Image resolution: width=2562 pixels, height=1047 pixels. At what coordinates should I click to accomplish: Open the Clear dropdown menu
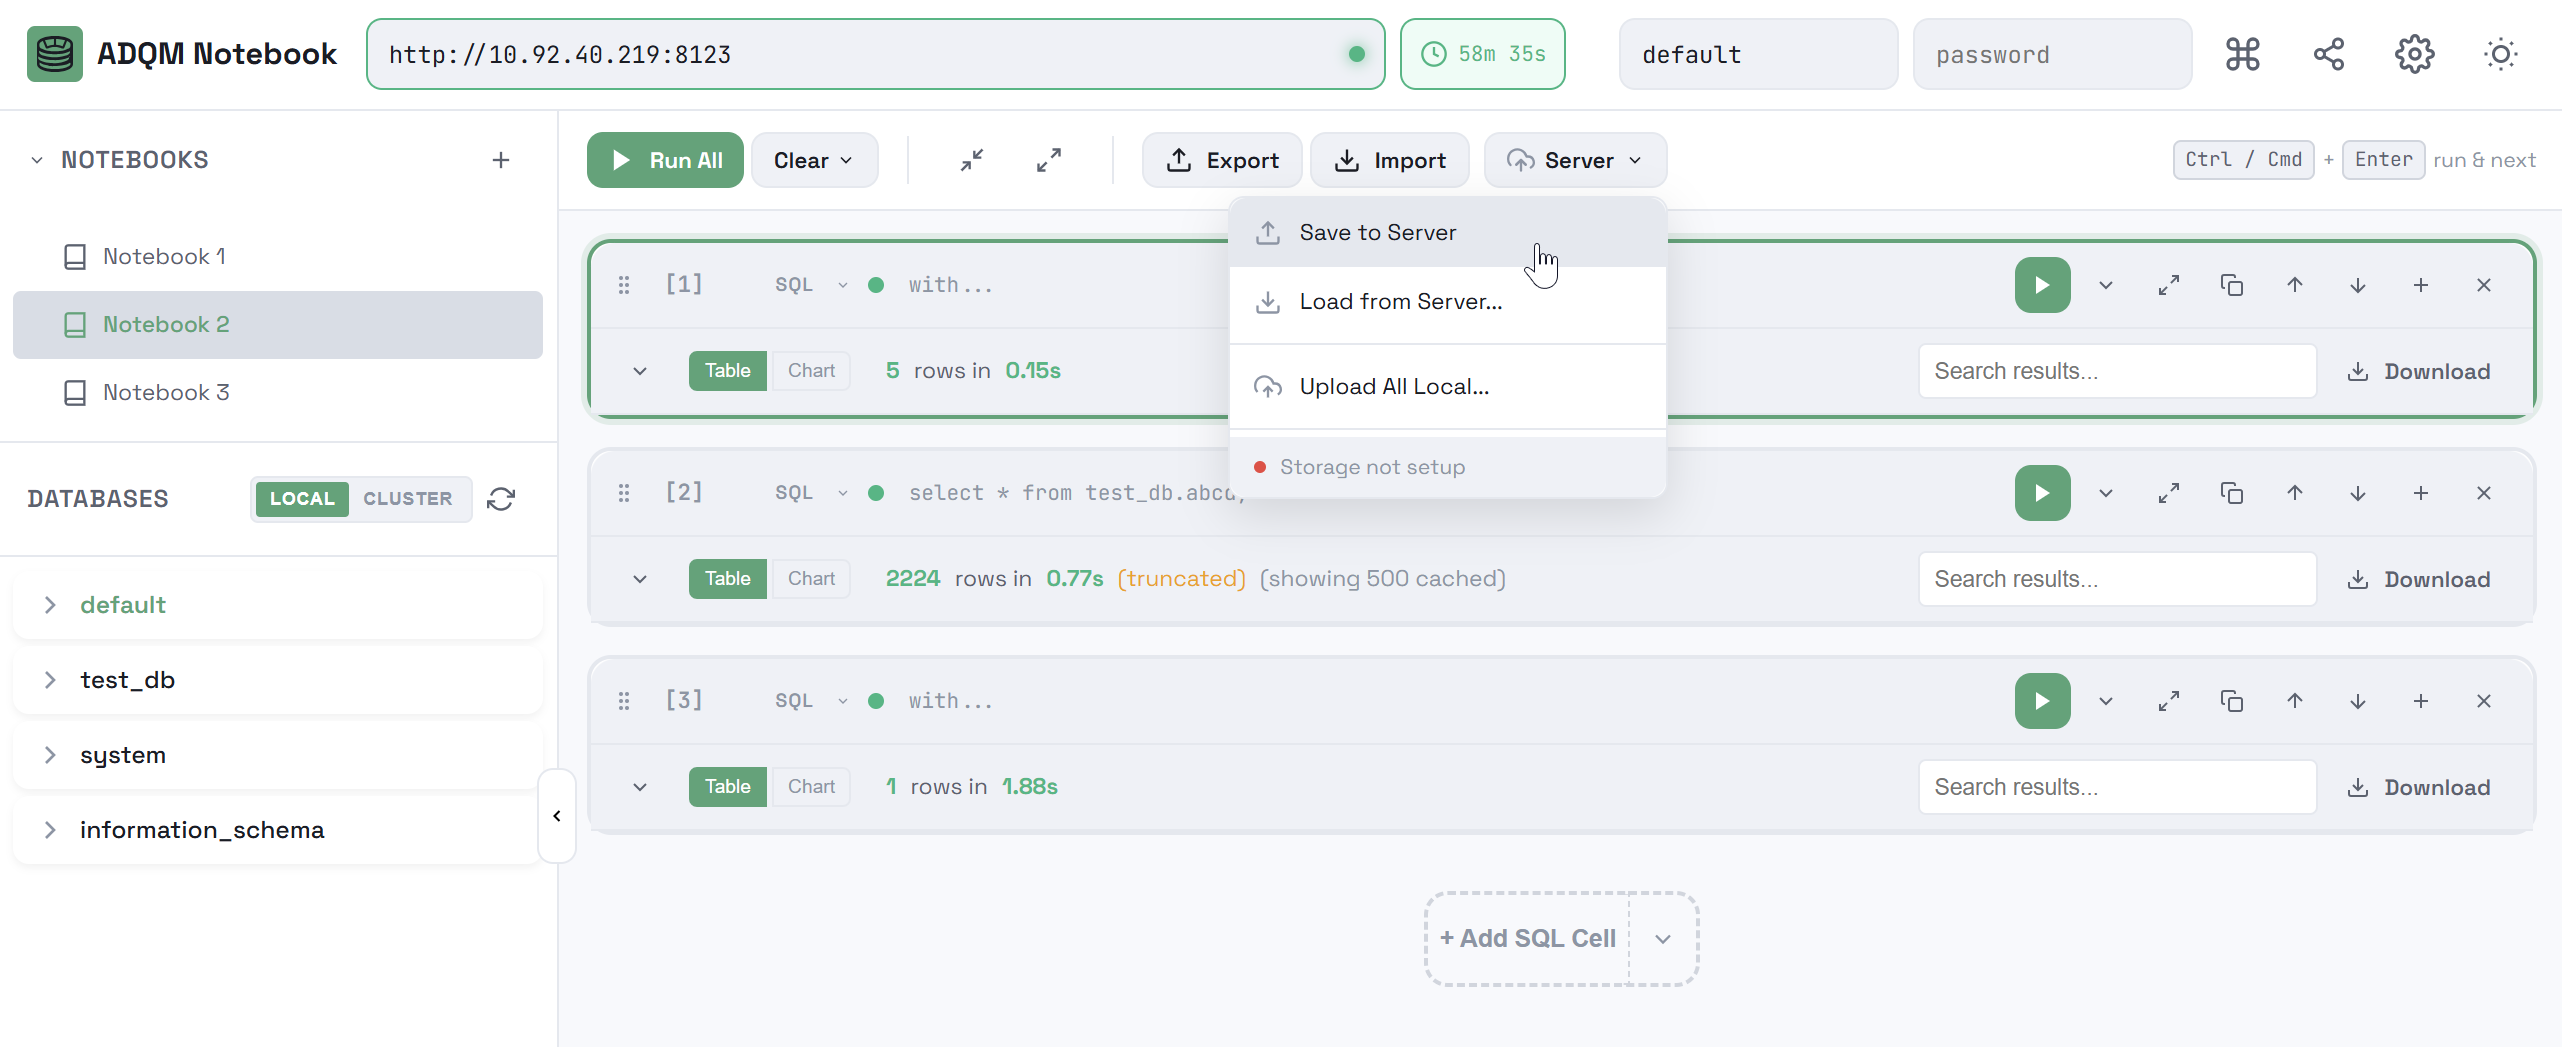(813, 160)
